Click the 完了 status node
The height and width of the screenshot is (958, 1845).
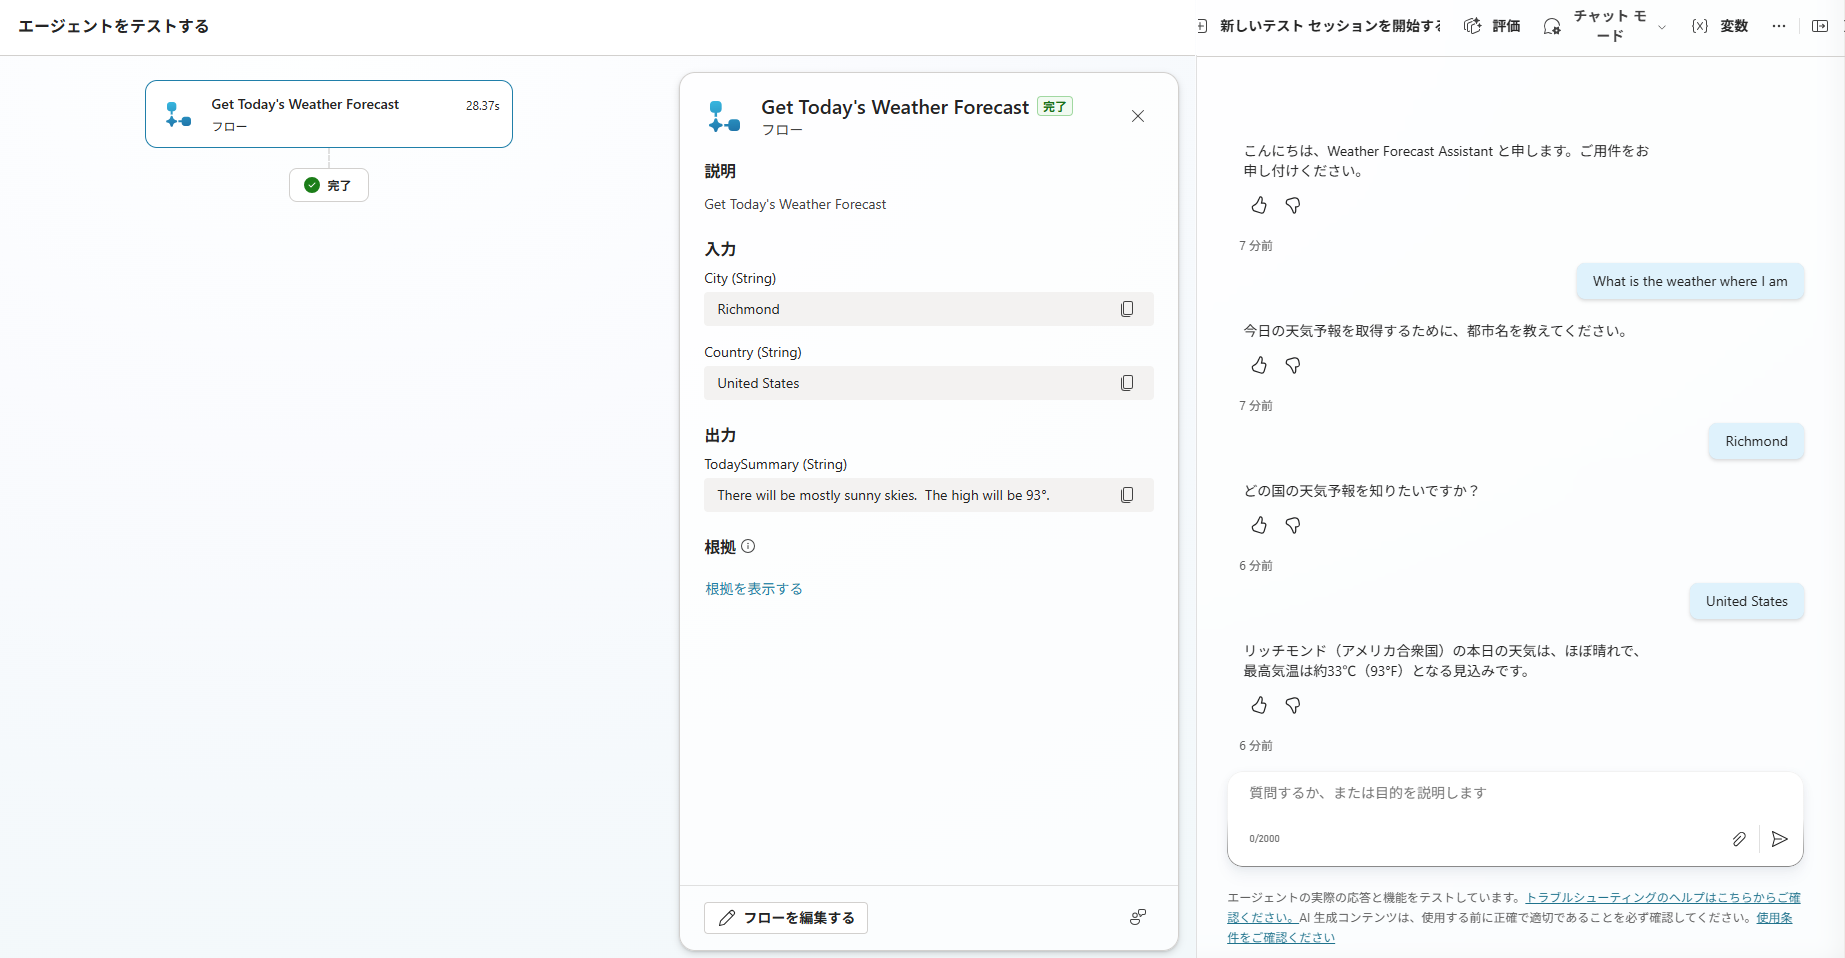[x=329, y=185]
